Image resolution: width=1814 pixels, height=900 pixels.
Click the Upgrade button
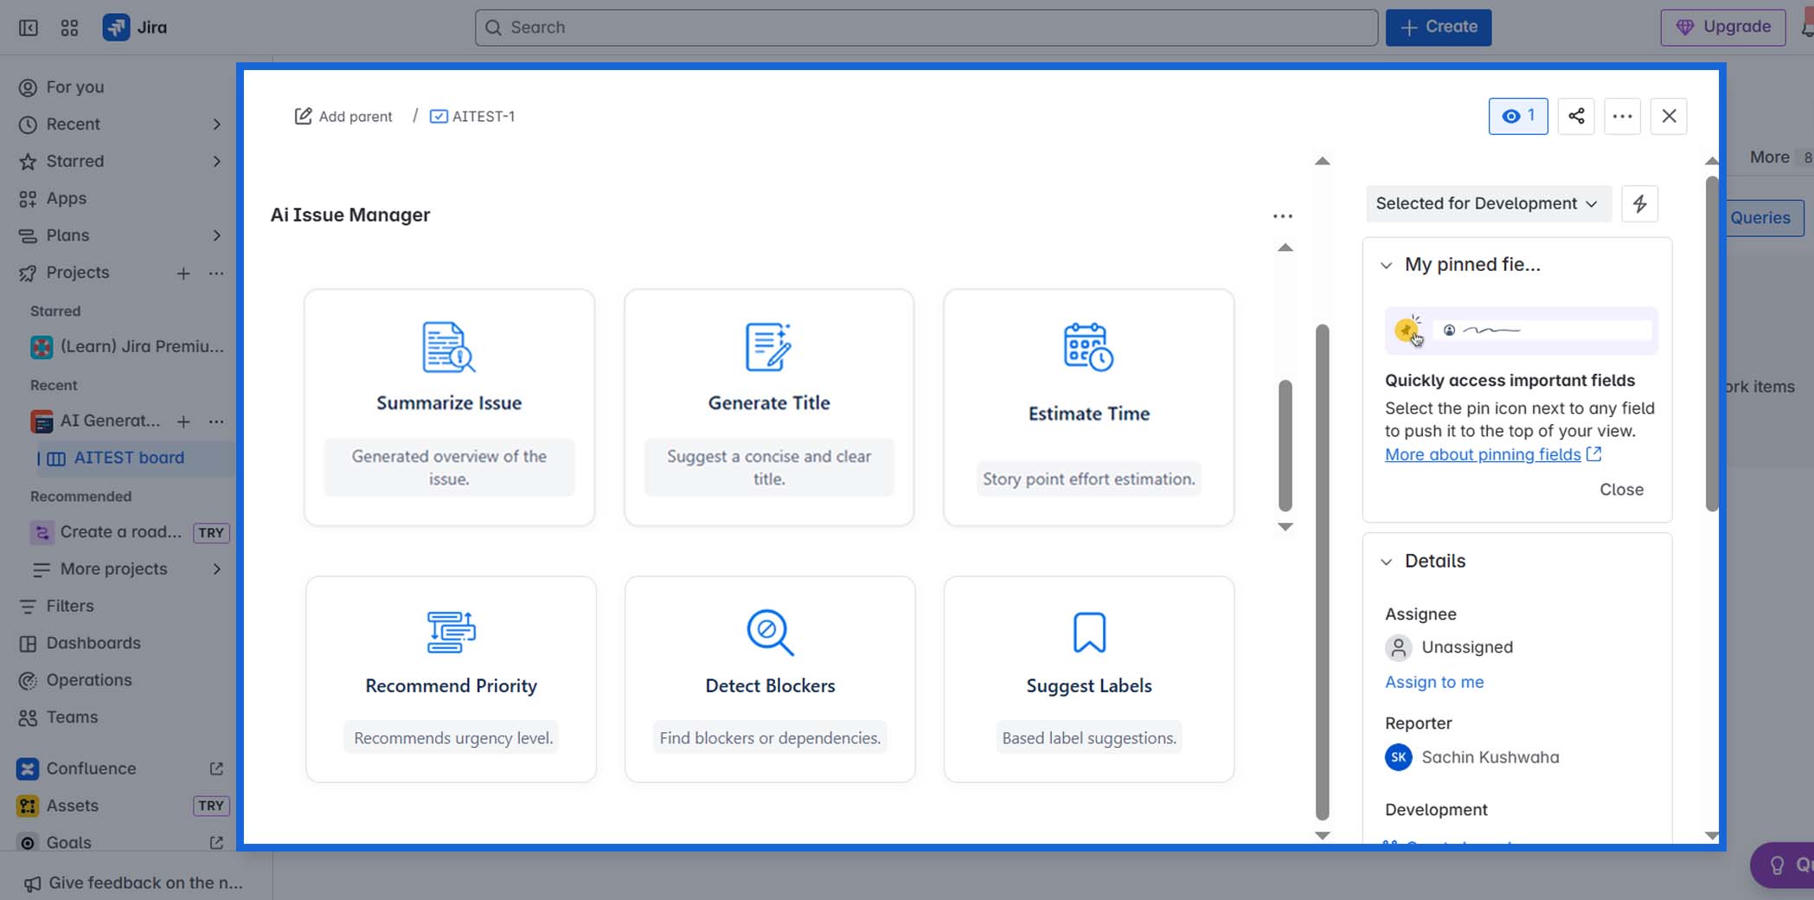click(1723, 27)
